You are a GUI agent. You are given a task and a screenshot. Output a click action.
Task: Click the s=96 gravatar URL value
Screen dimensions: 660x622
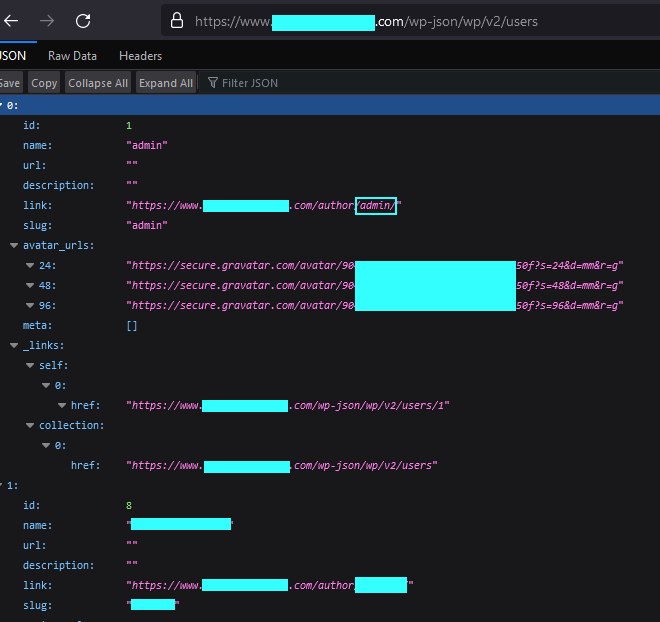[x=375, y=306]
